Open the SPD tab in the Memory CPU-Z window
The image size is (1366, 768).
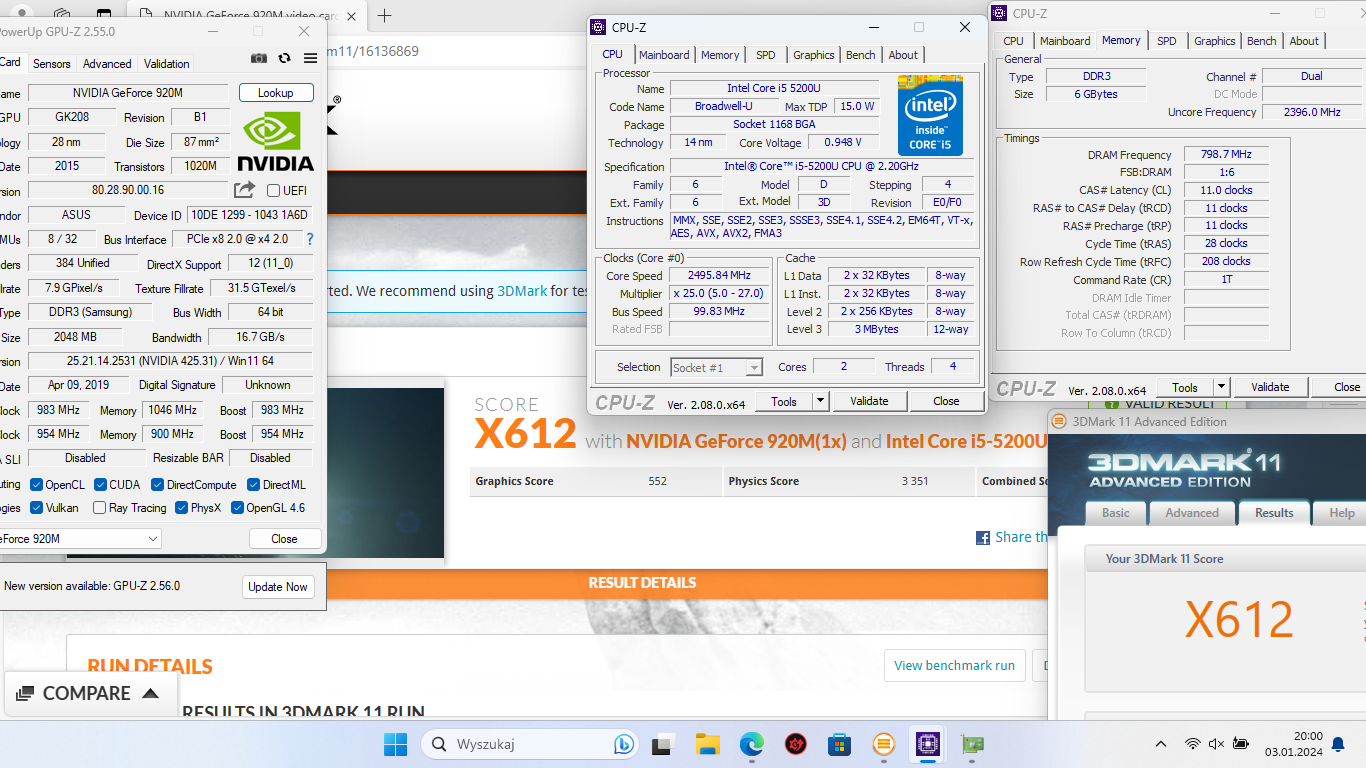[x=1167, y=41]
